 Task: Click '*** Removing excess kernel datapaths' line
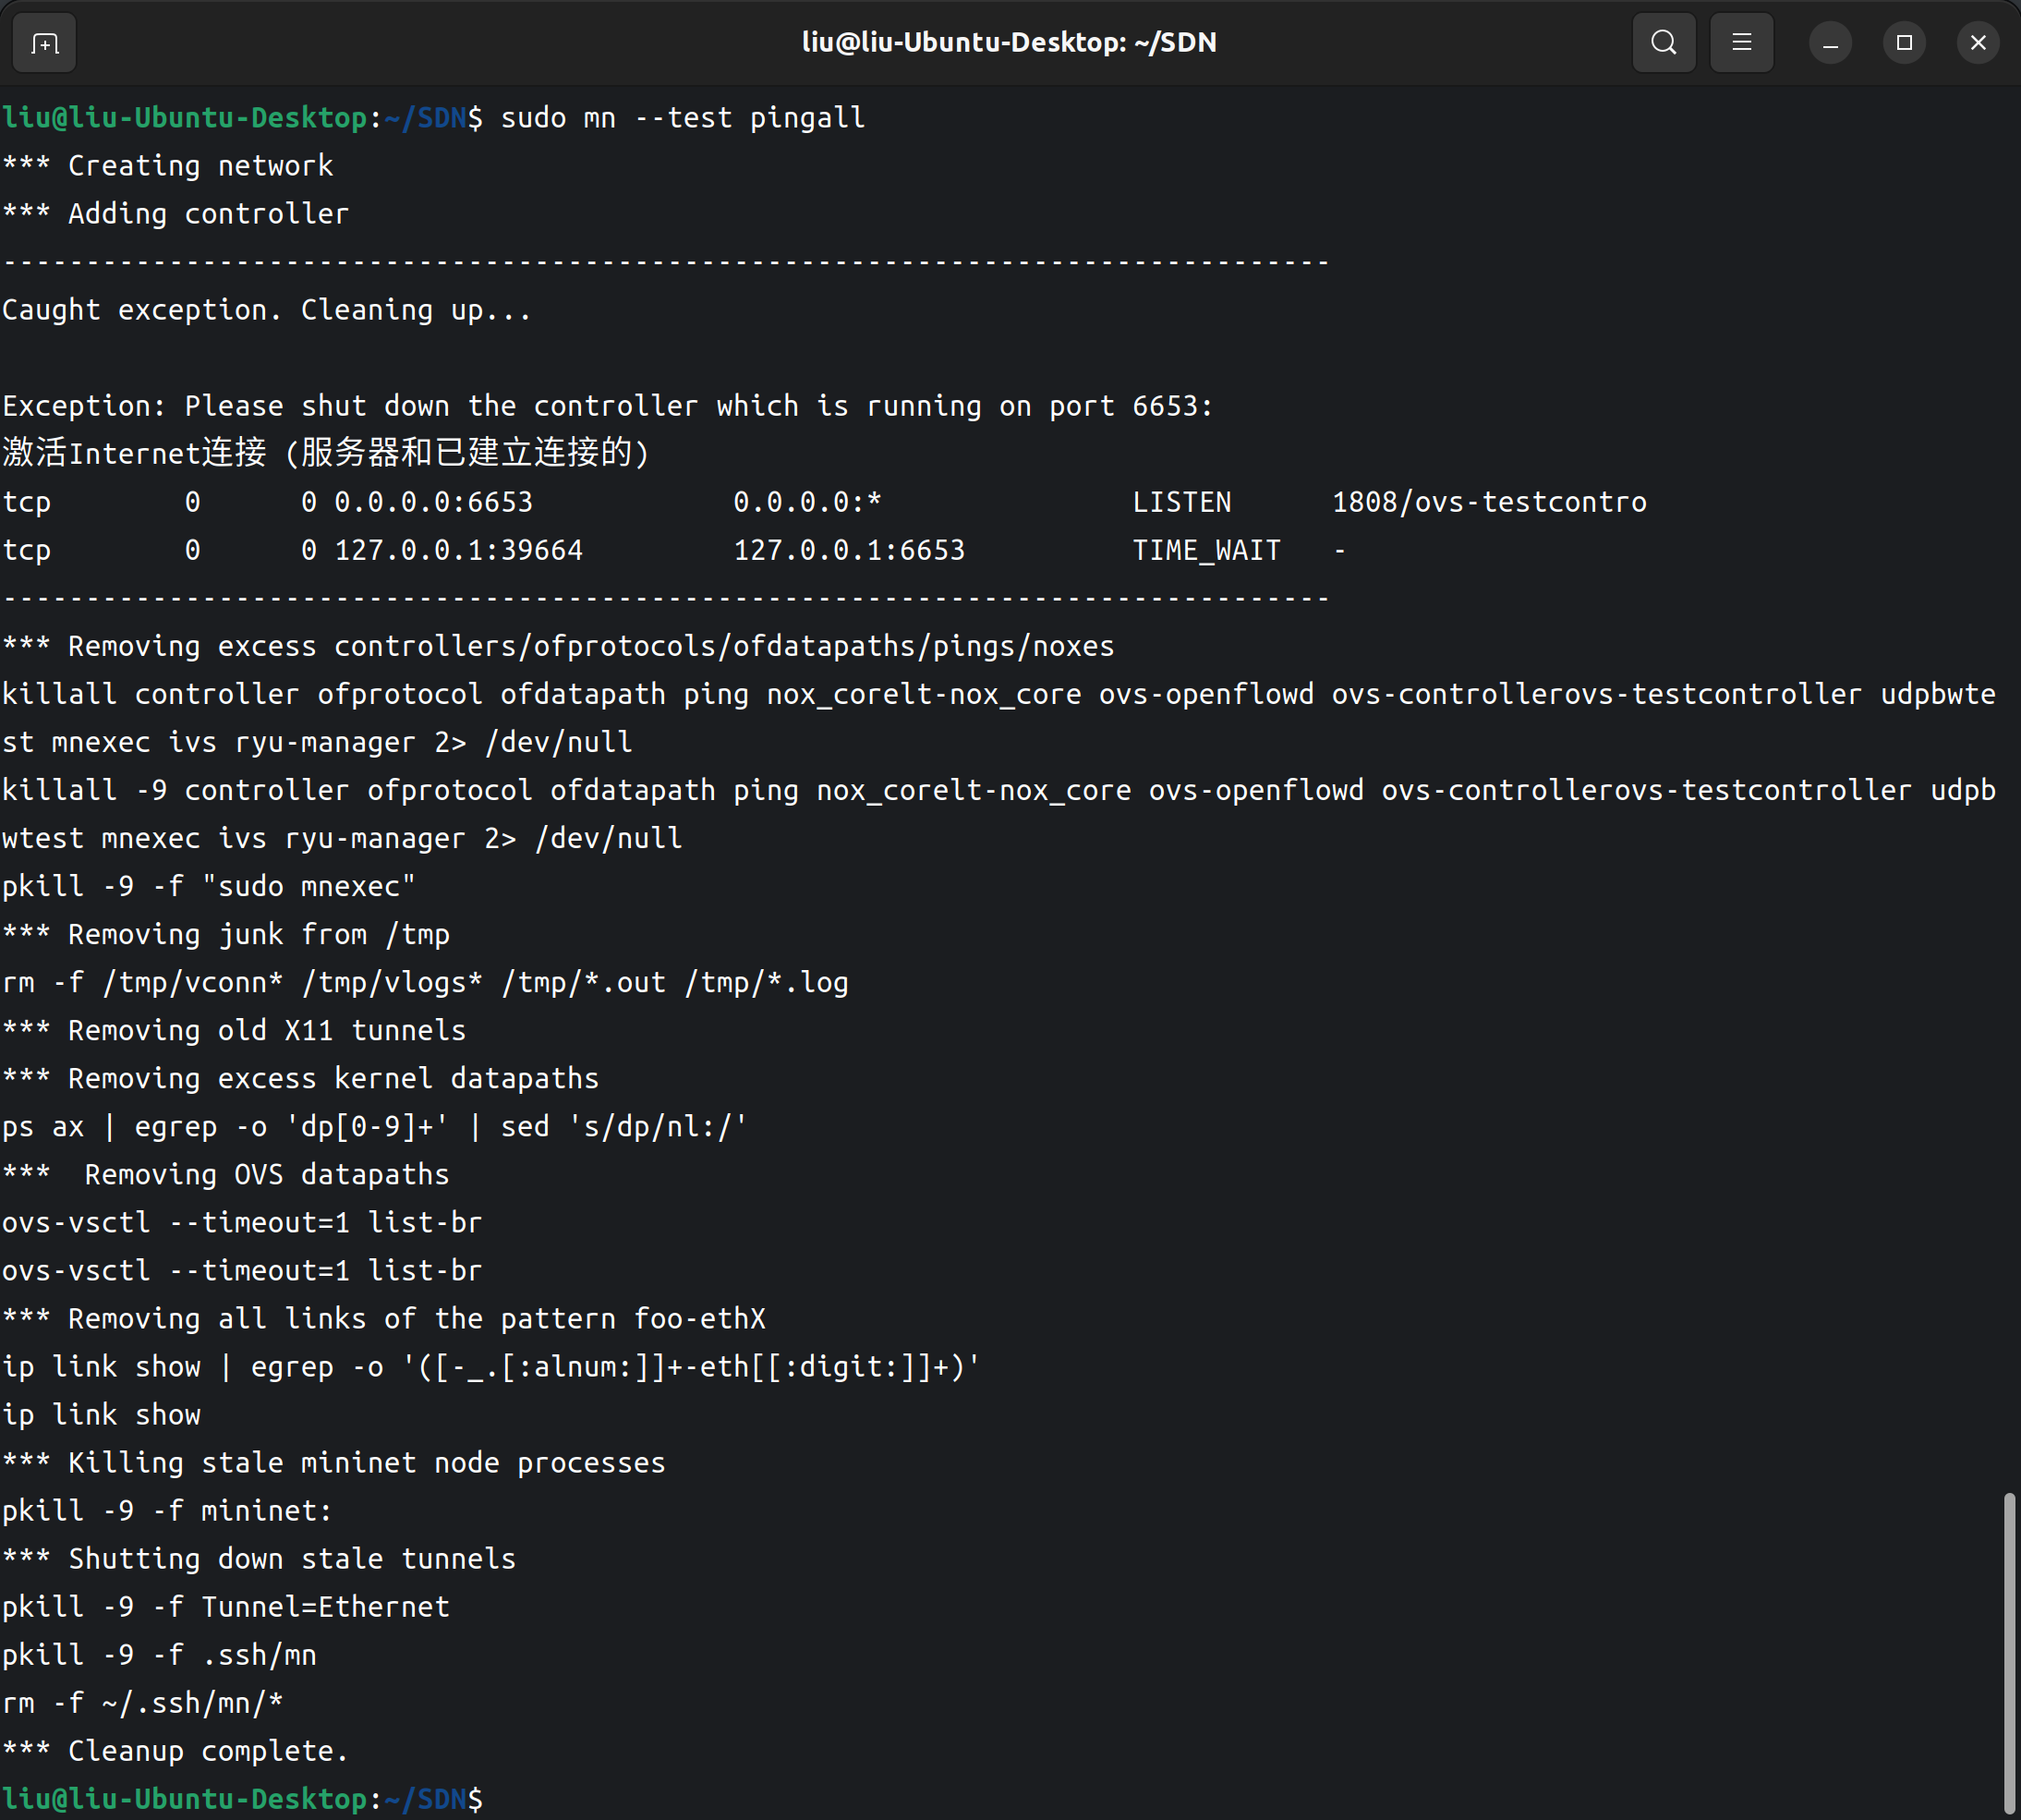tap(301, 1078)
